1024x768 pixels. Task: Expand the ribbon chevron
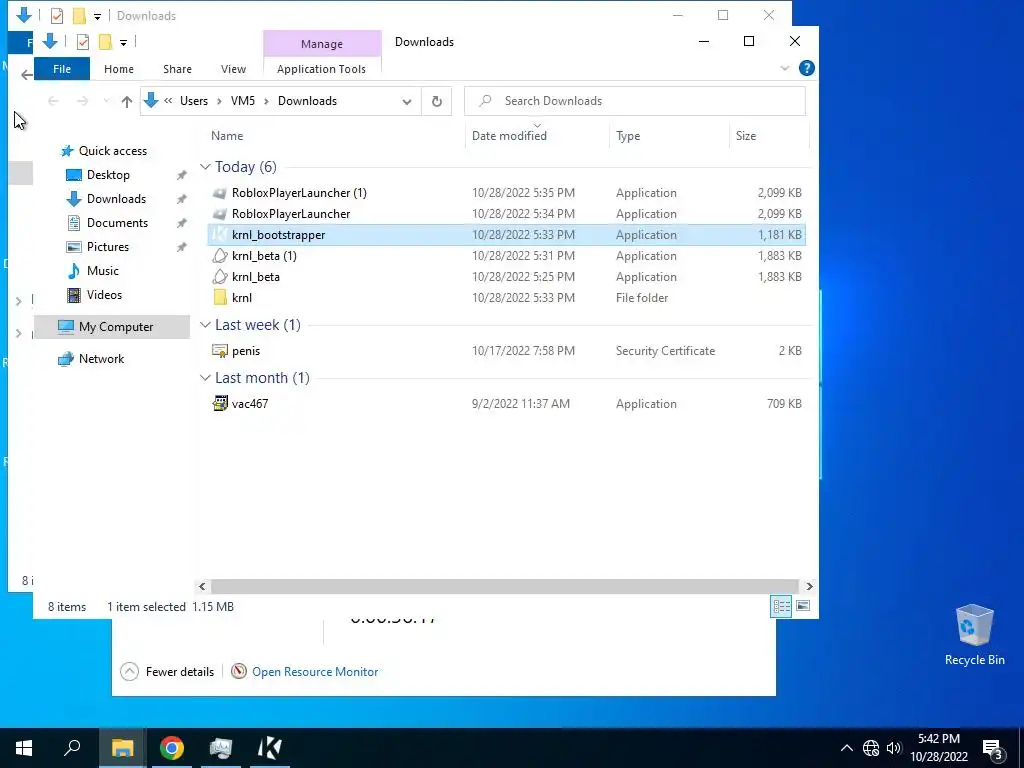(x=785, y=68)
